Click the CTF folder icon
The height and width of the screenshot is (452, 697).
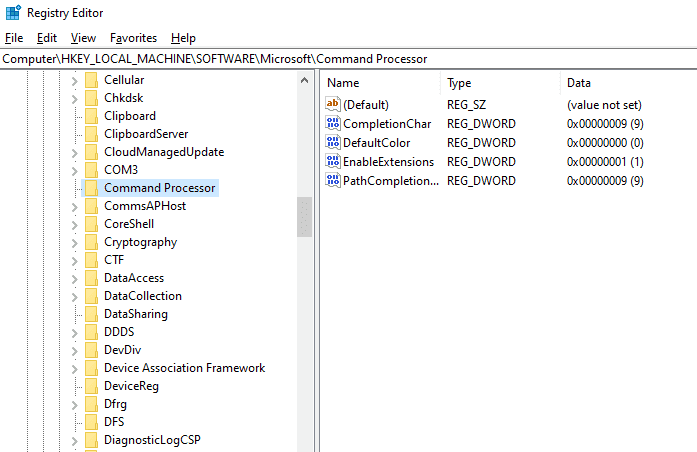click(91, 260)
